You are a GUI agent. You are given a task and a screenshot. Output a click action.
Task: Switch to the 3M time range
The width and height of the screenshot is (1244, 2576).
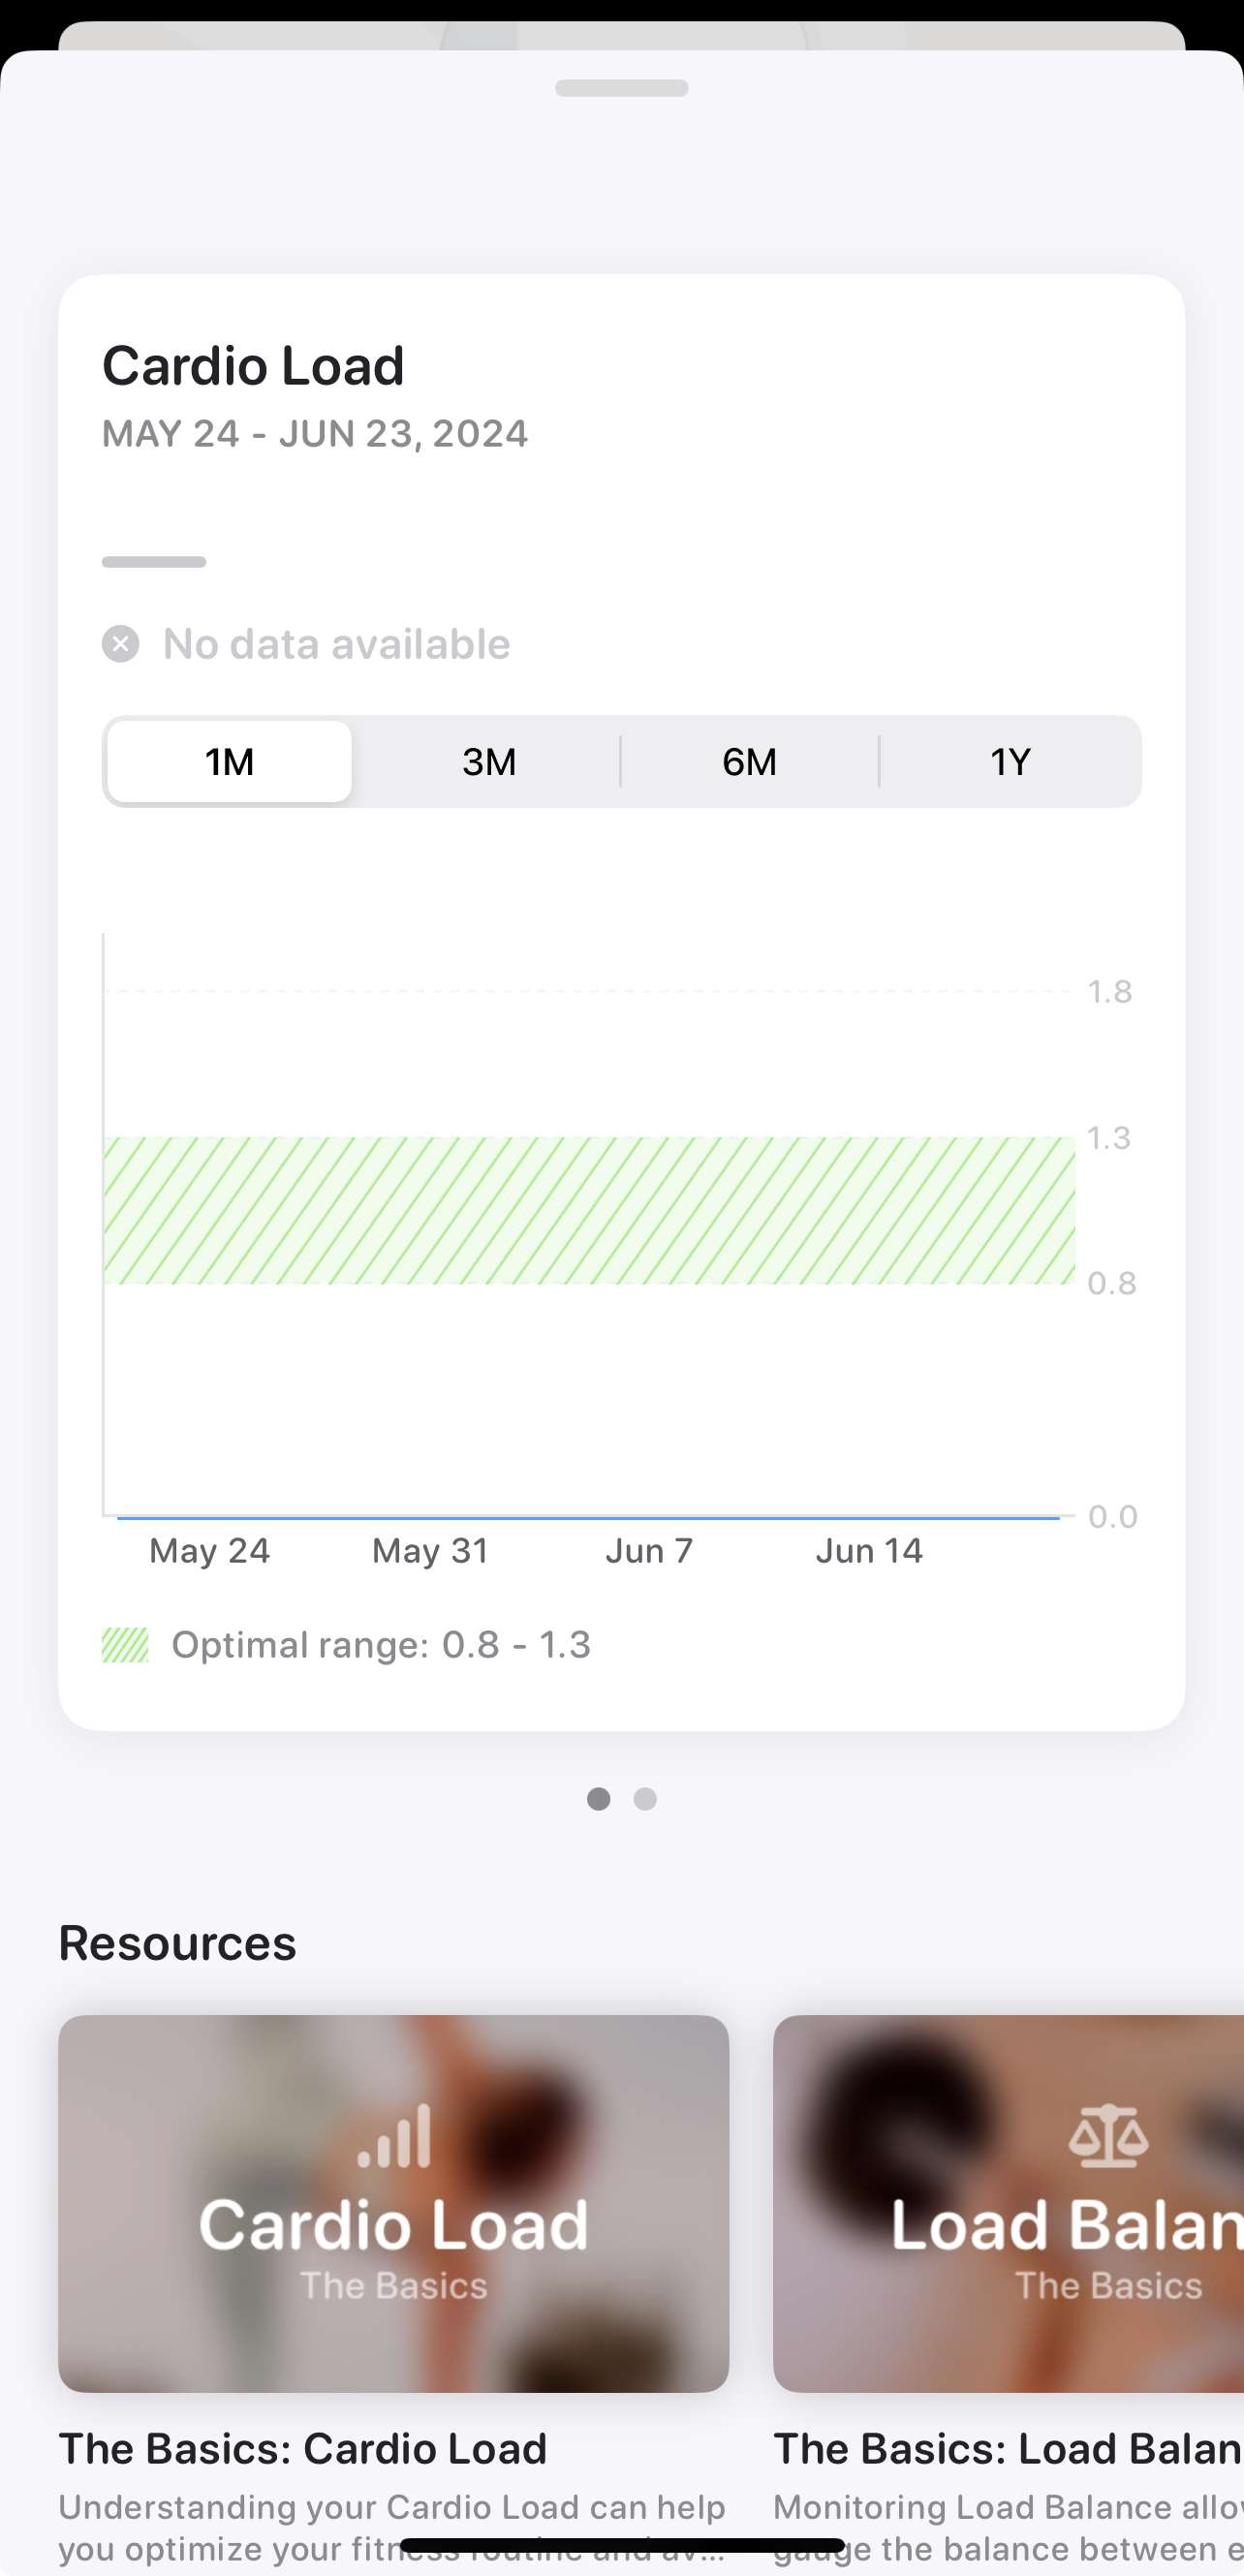coord(489,762)
